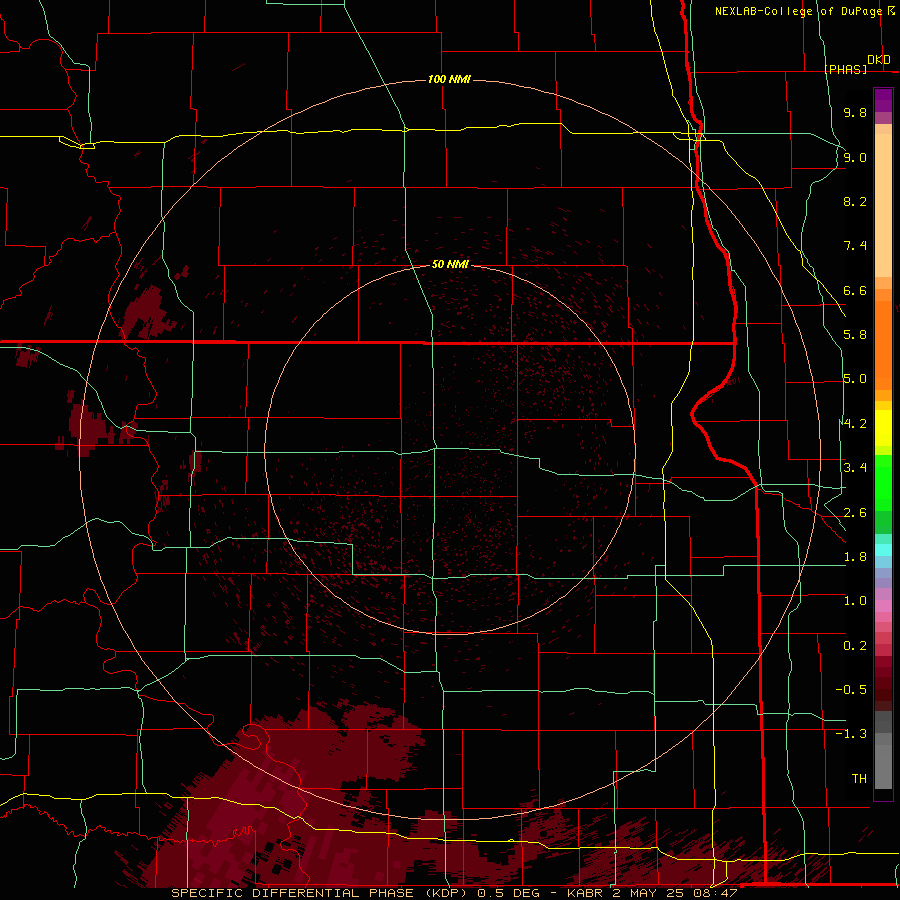Click the 5.0 value on the scale
Image resolution: width=900 pixels, height=900 pixels.
855,379
